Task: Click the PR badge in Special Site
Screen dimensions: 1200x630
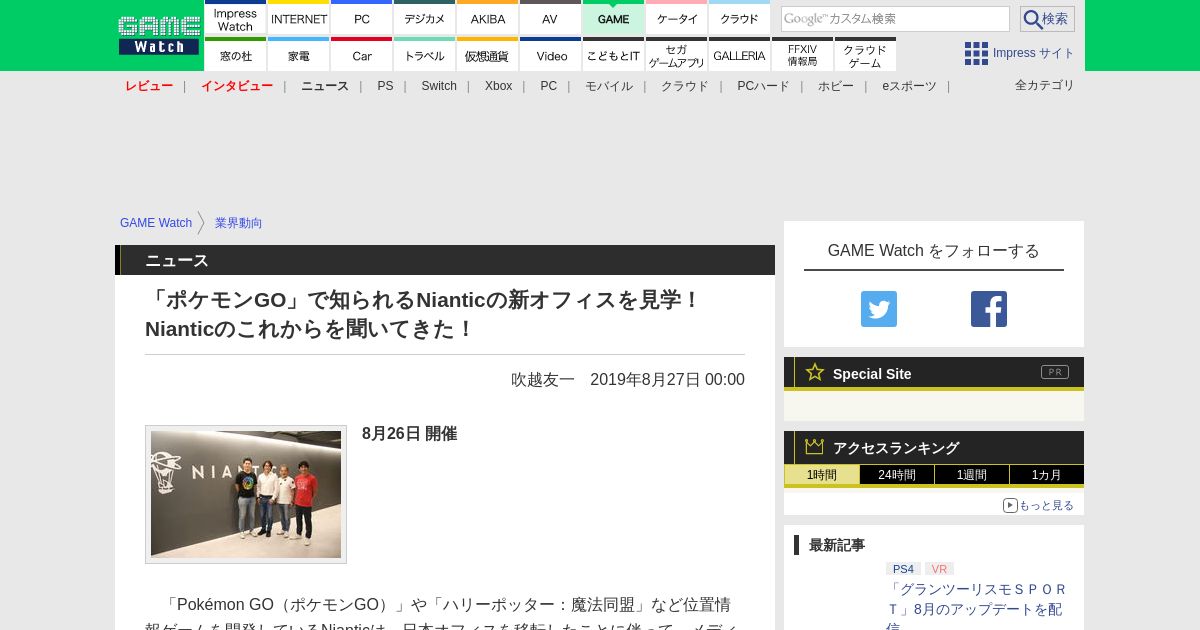Action: [1055, 372]
